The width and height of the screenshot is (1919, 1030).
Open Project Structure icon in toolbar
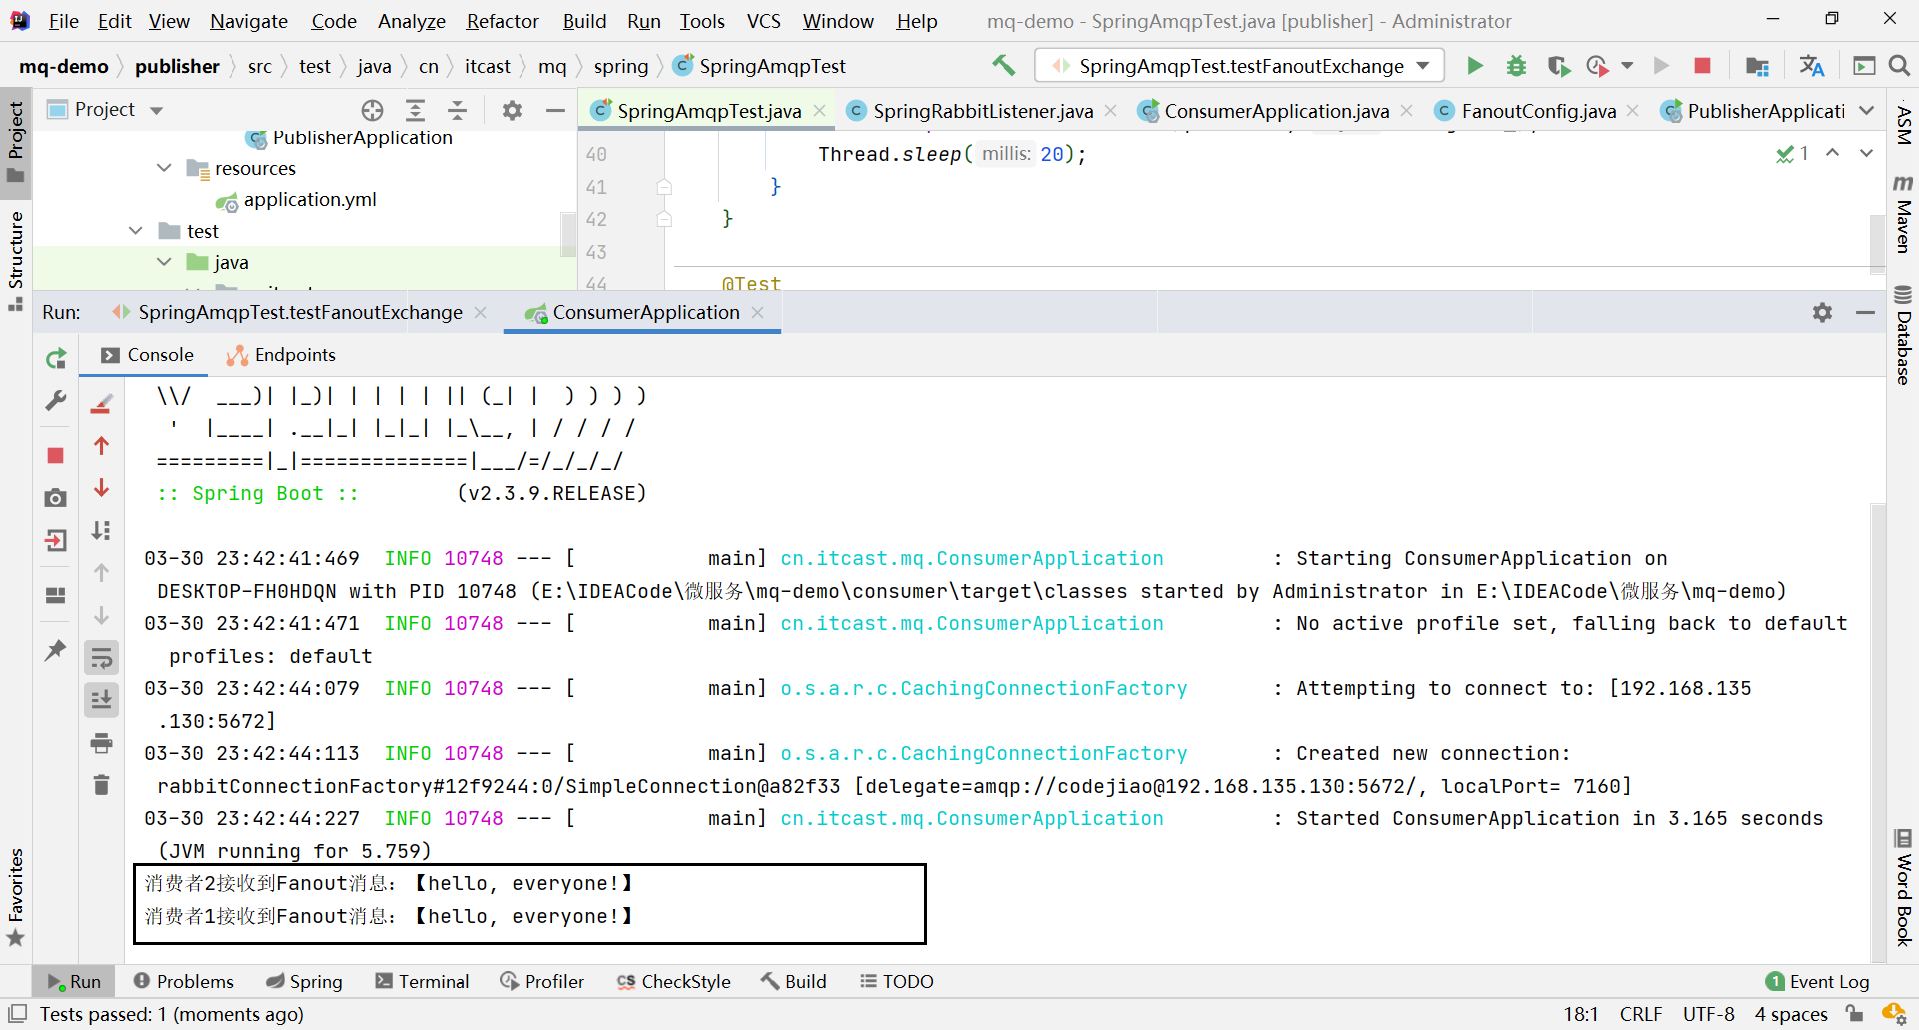(x=1757, y=66)
